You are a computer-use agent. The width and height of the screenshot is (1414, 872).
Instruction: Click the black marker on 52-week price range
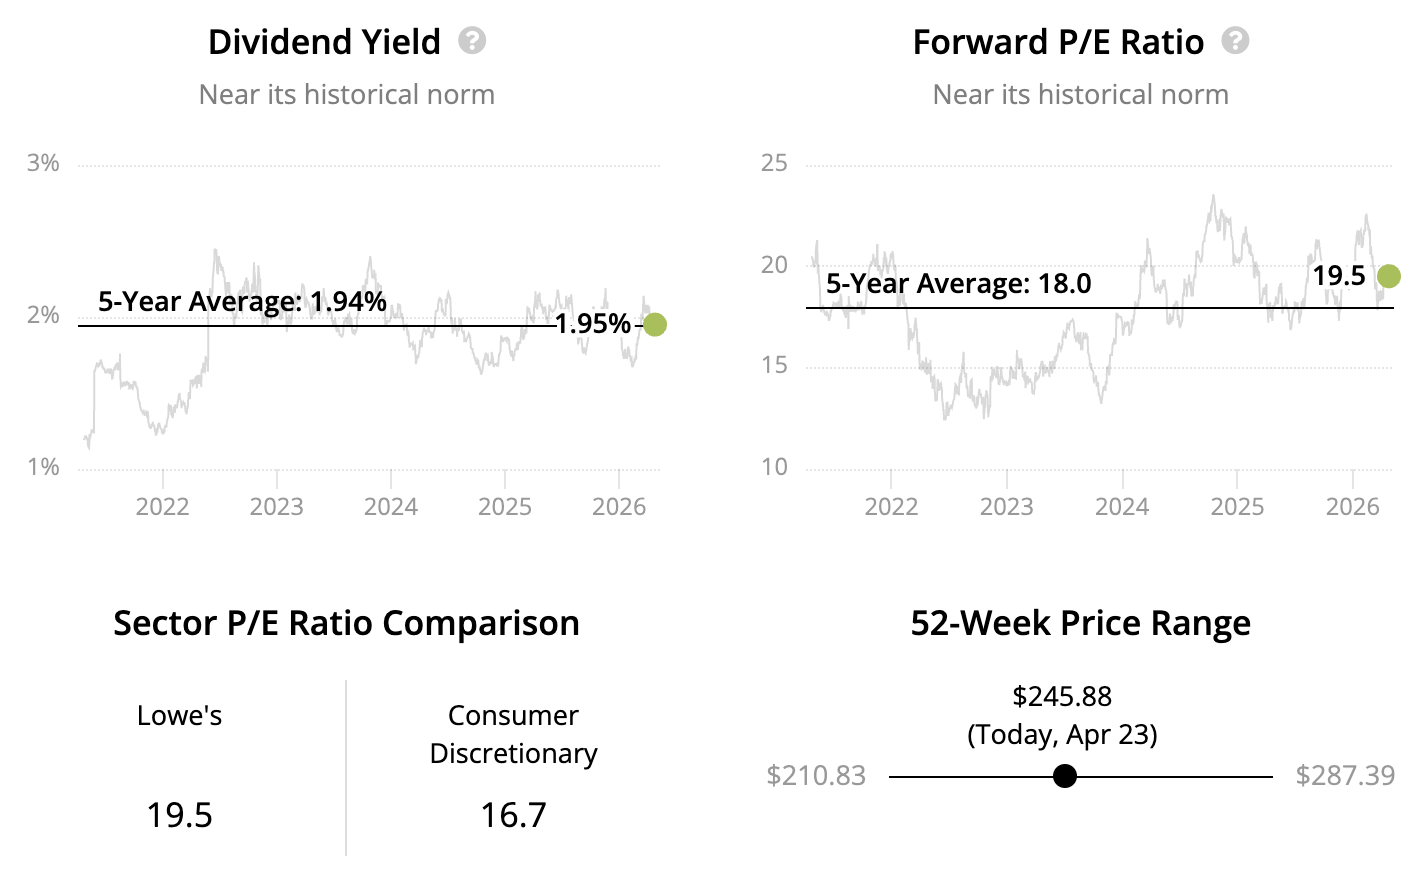click(x=1065, y=776)
